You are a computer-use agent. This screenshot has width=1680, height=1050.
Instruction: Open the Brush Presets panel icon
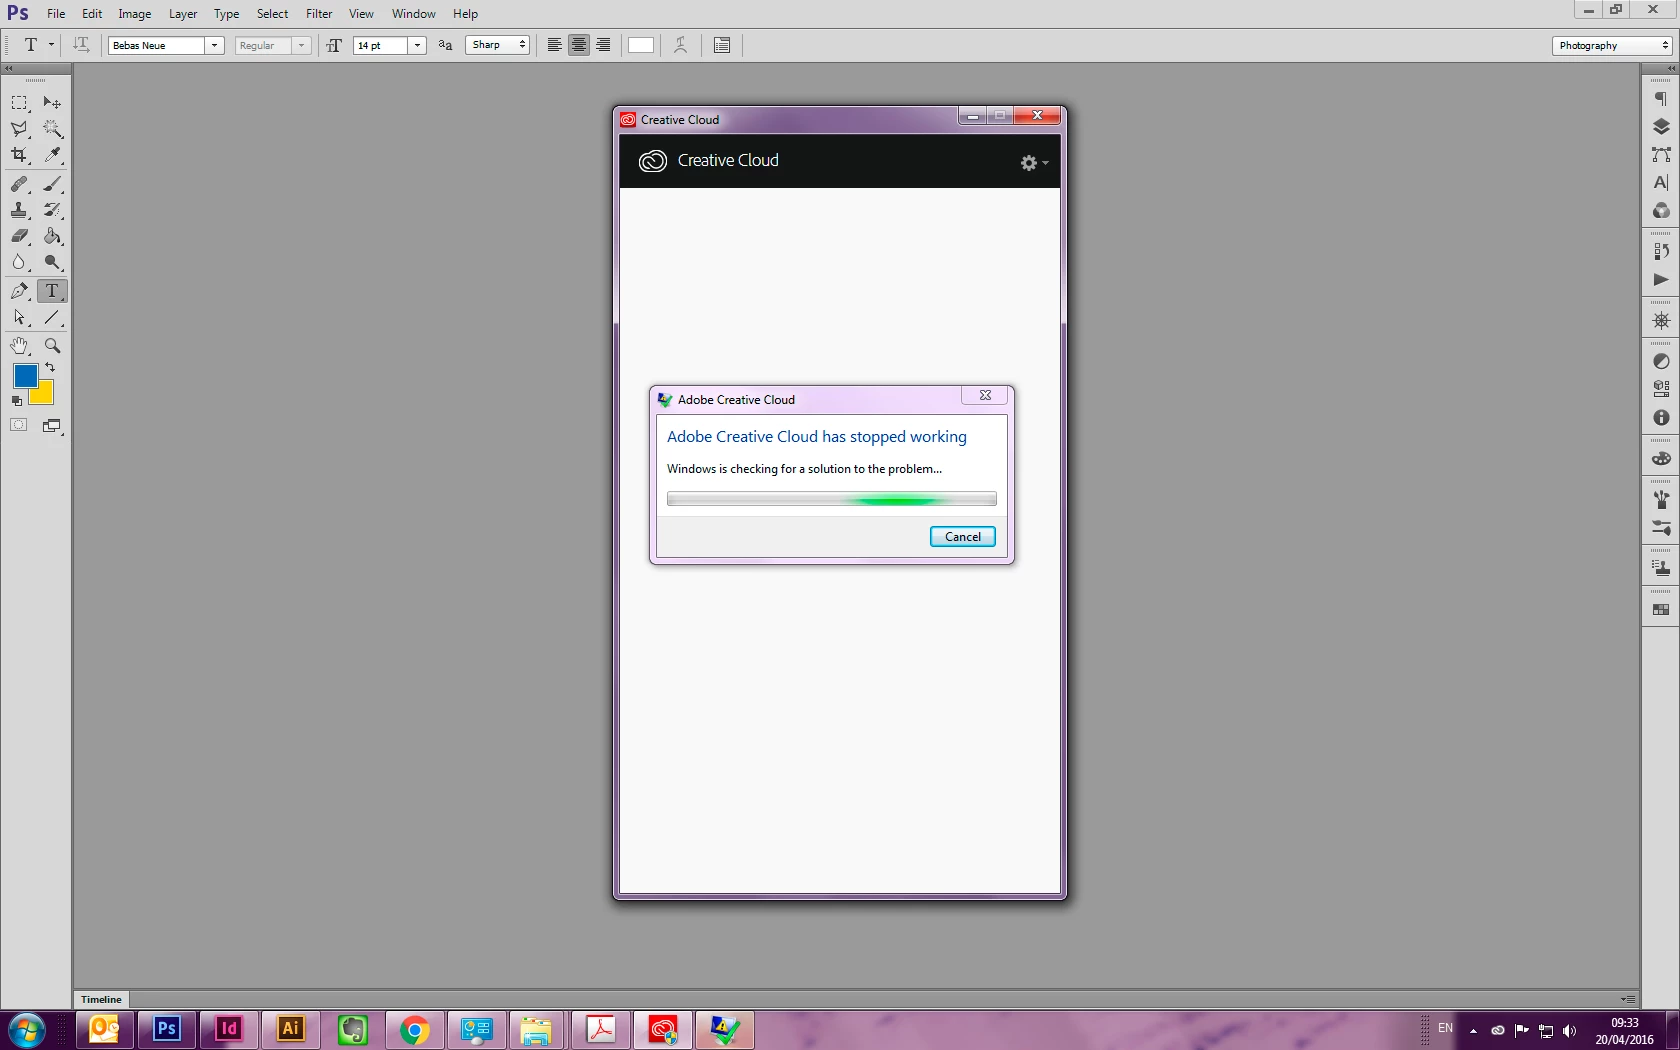tap(1661, 527)
